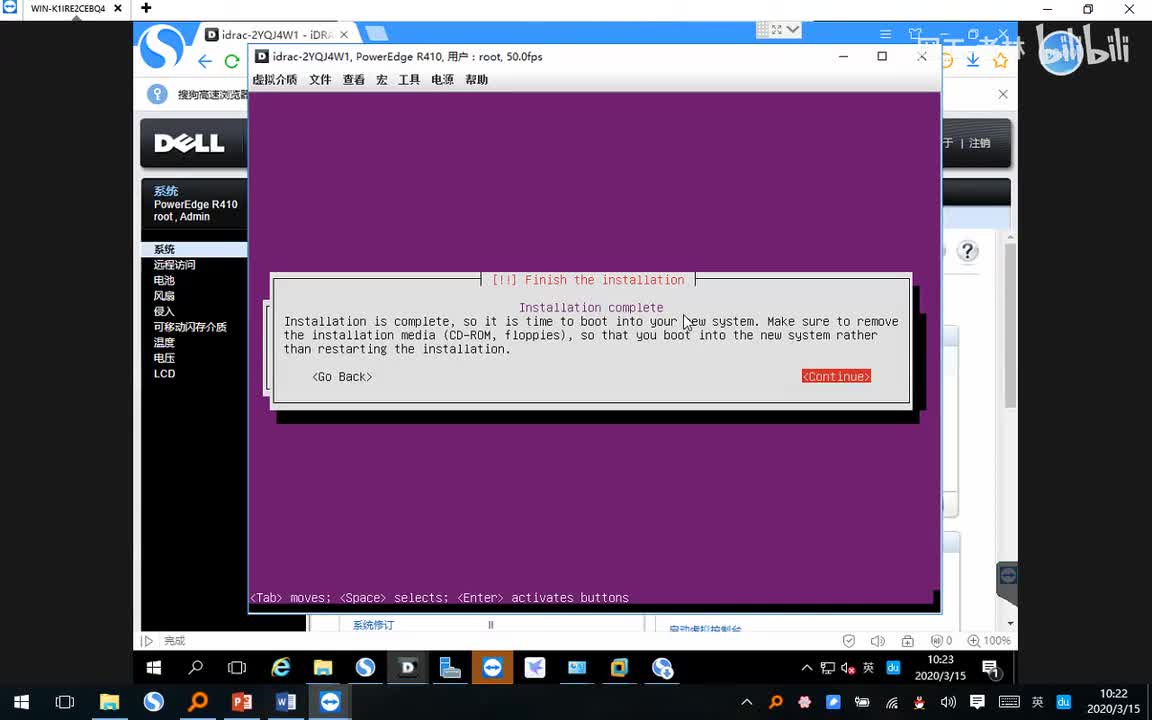
Task: Open Internet Explorer on remote taskbar
Action: coord(281,667)
